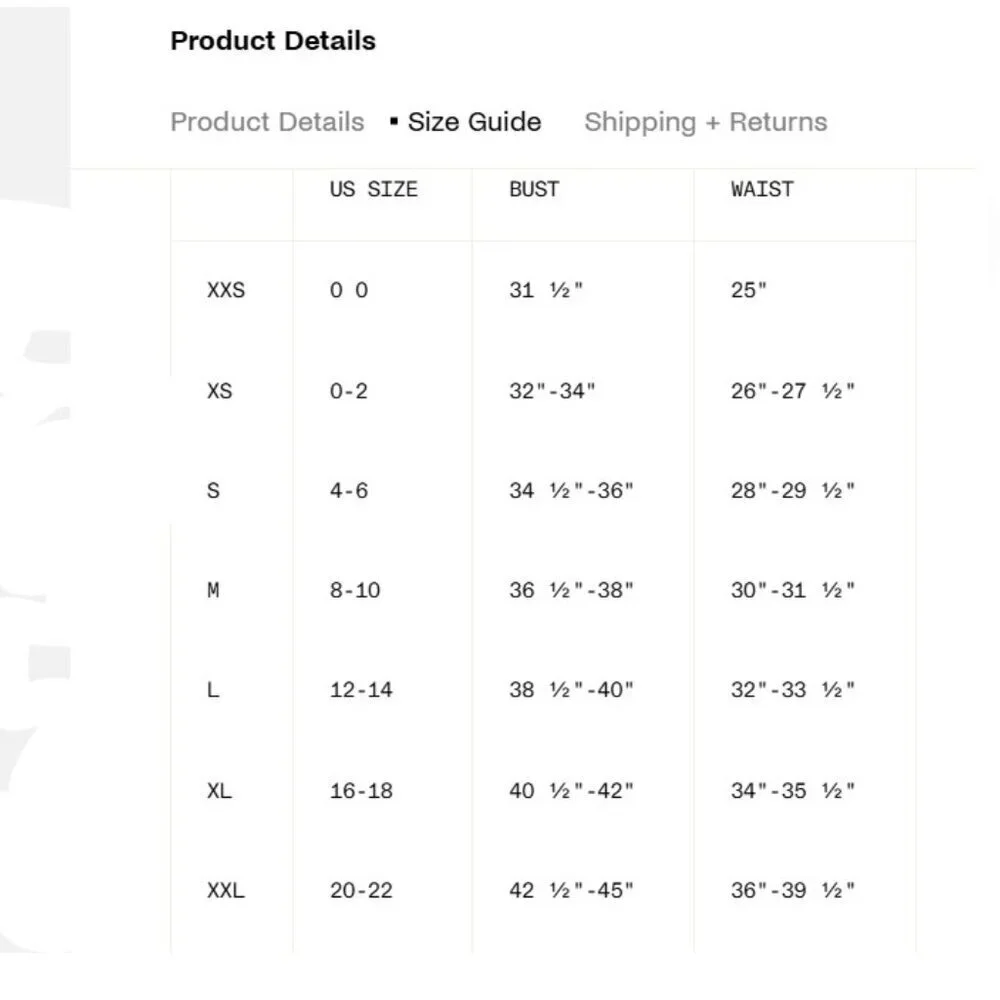
Task: Select the XS size row label
Action: click(219, 391)
